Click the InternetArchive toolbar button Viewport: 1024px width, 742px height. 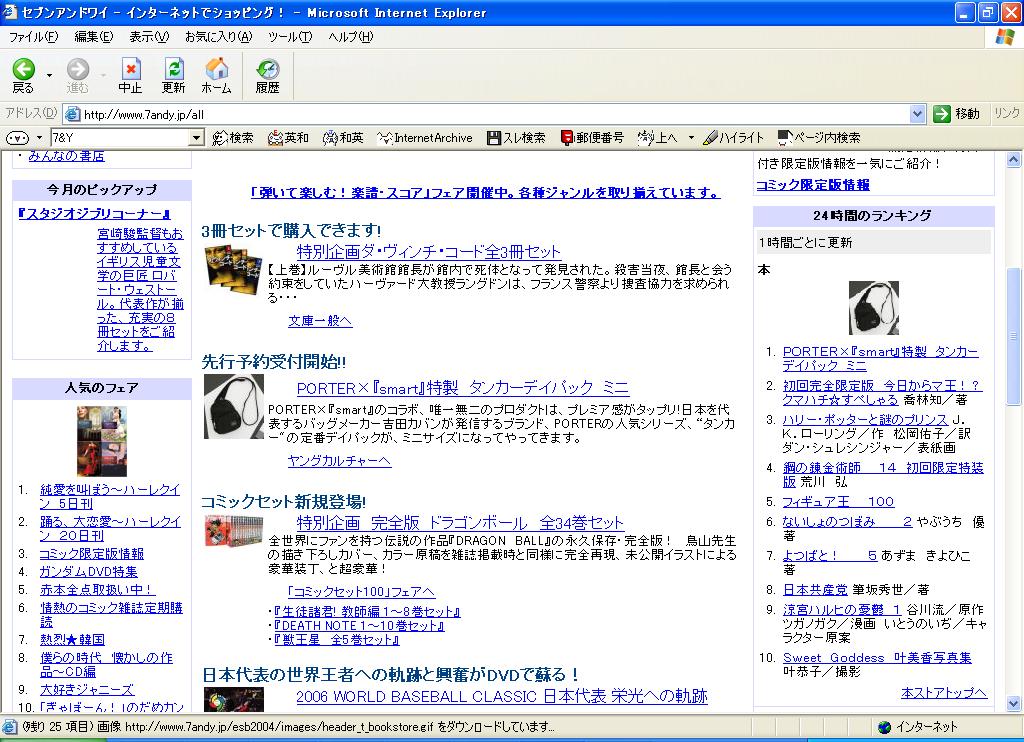[x=425, y=138]
